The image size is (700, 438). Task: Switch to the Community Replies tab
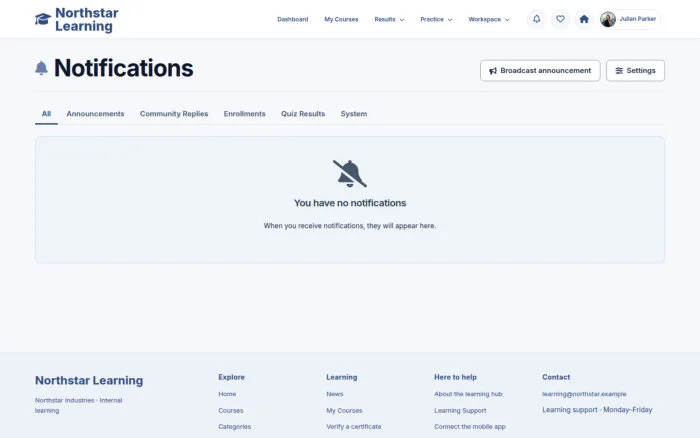[x=174, y=114]
